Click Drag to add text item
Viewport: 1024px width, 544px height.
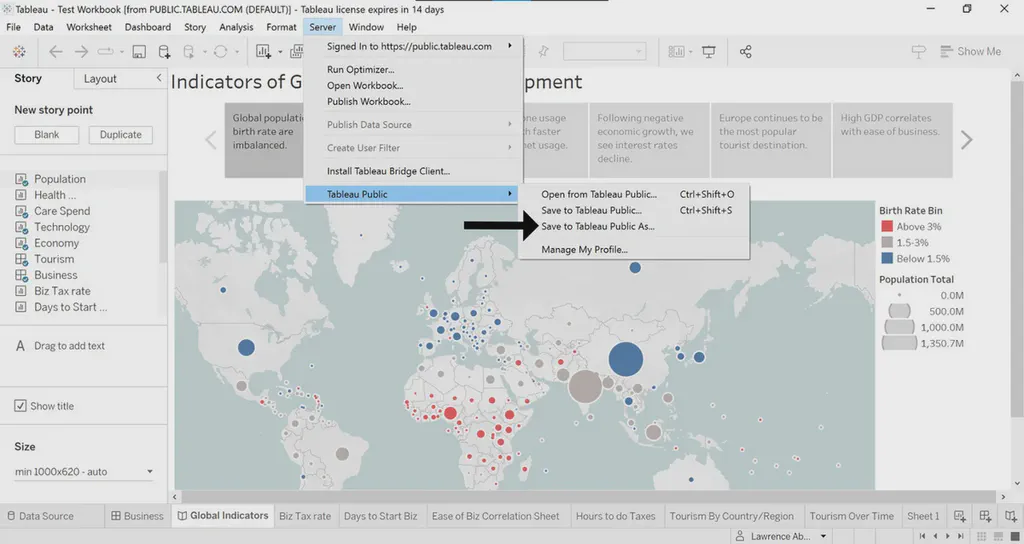(59, 346)
